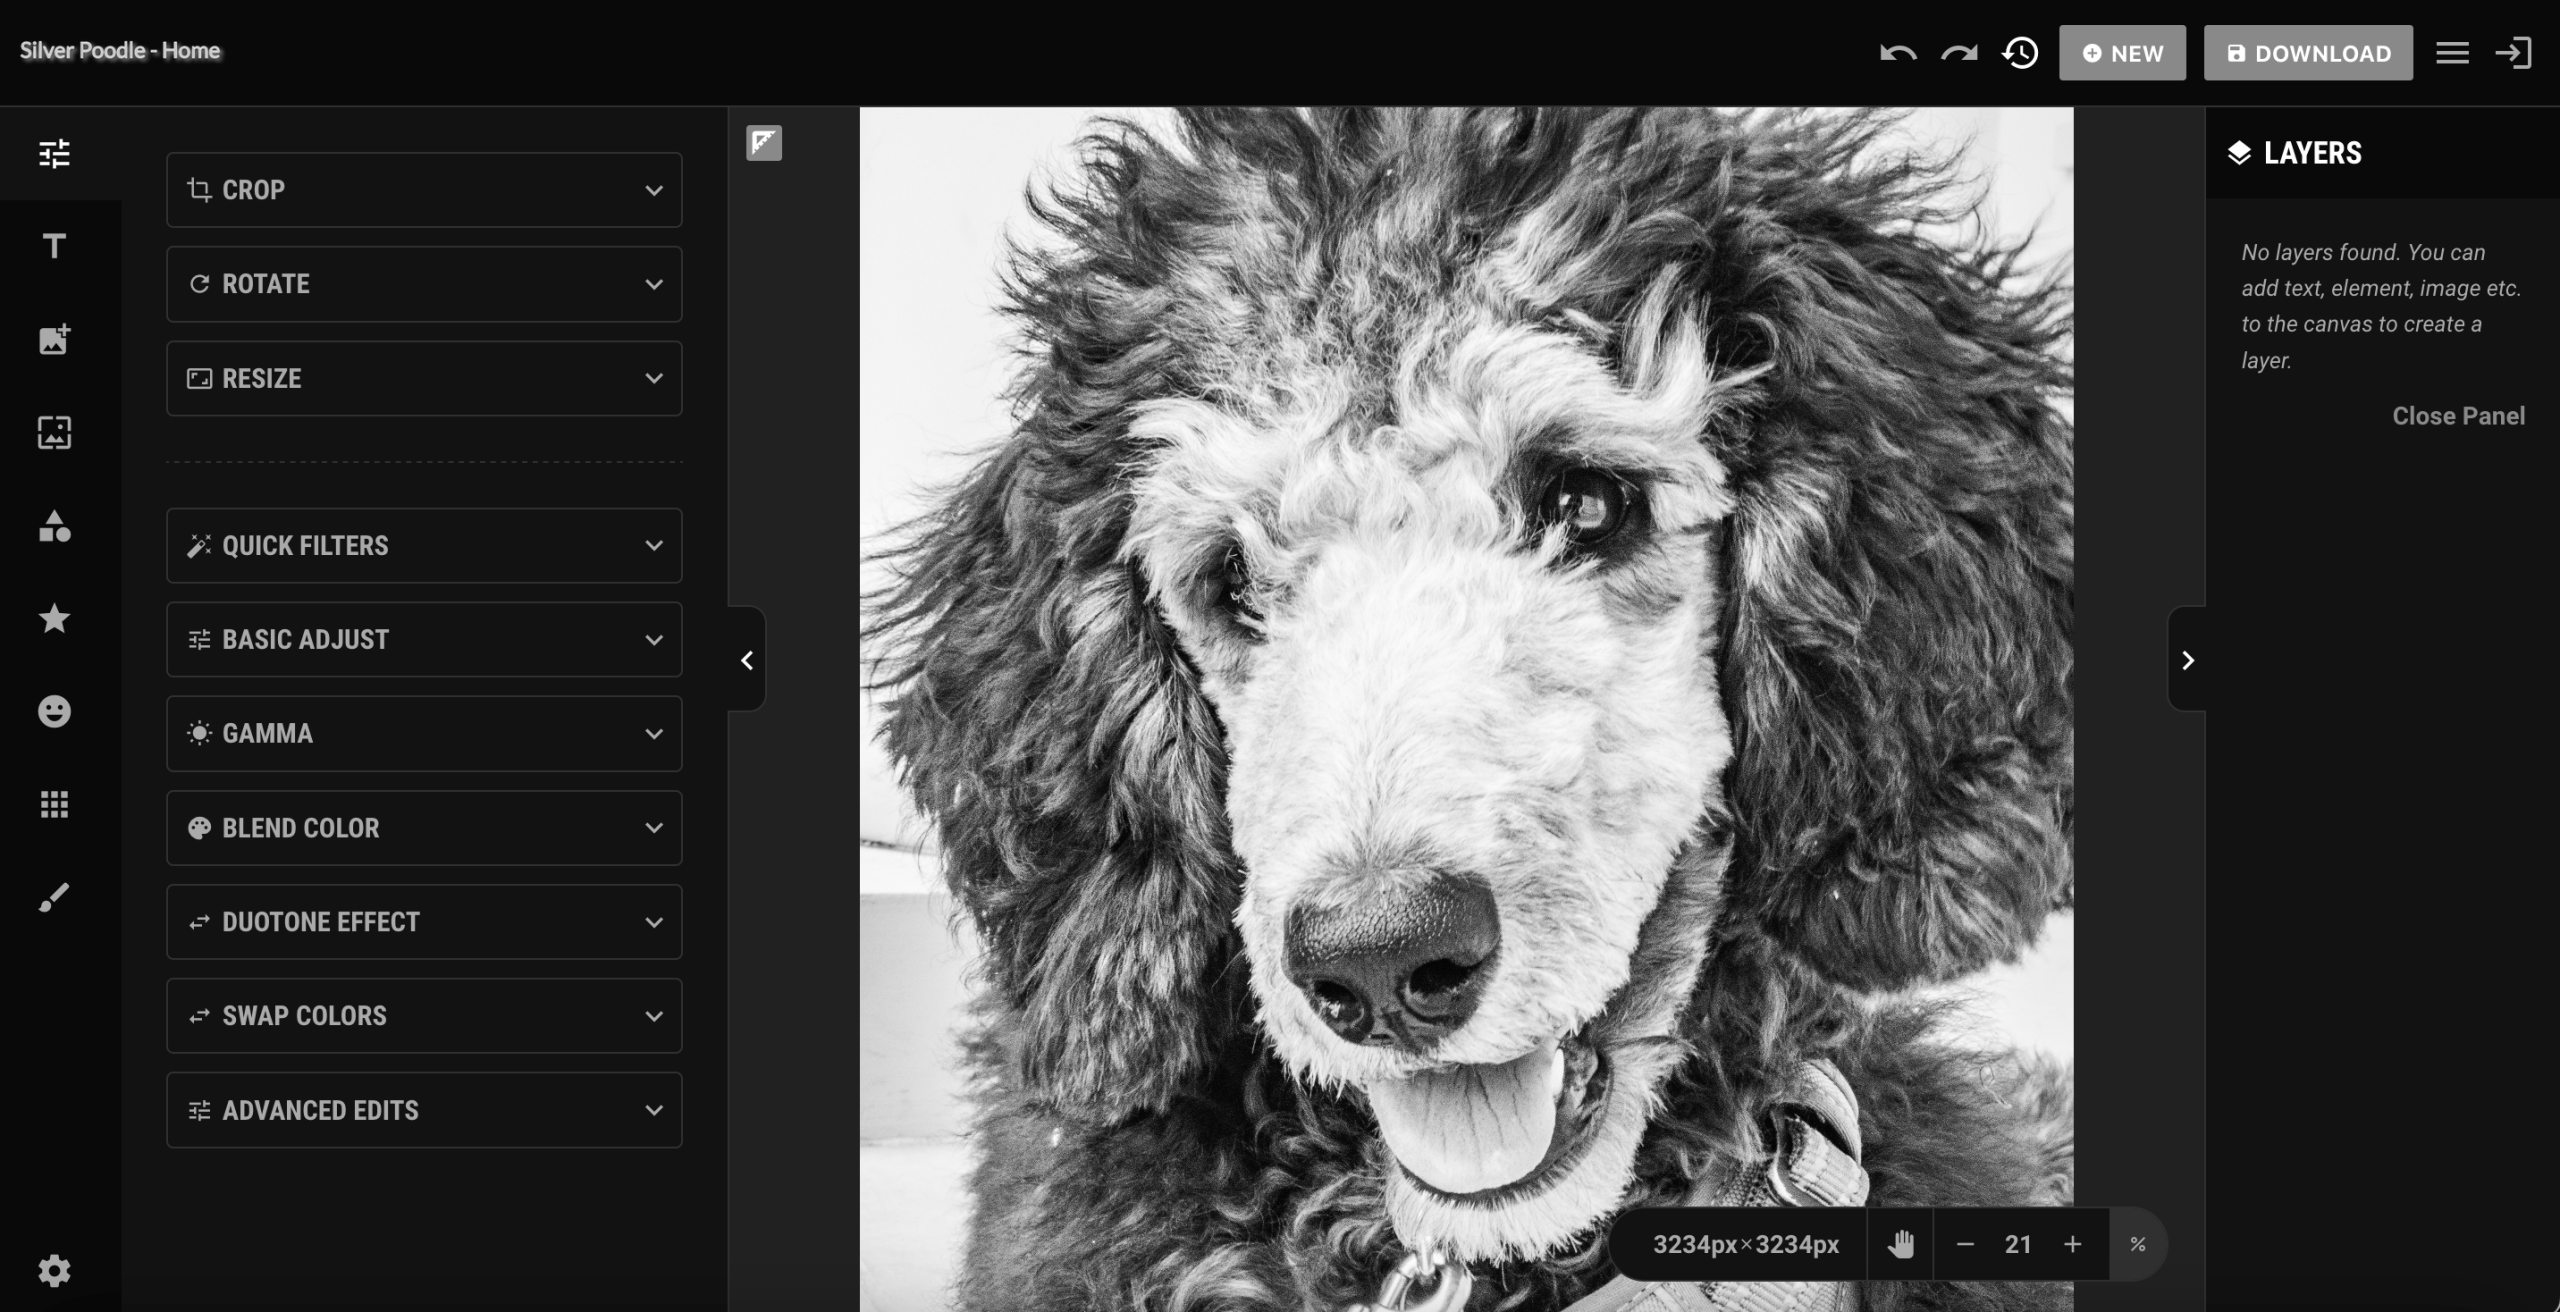The width and height of the screenshot is (2560, 1312).
Task: Open the hamburger menu in the top bar
Action: coord(2451,52)
